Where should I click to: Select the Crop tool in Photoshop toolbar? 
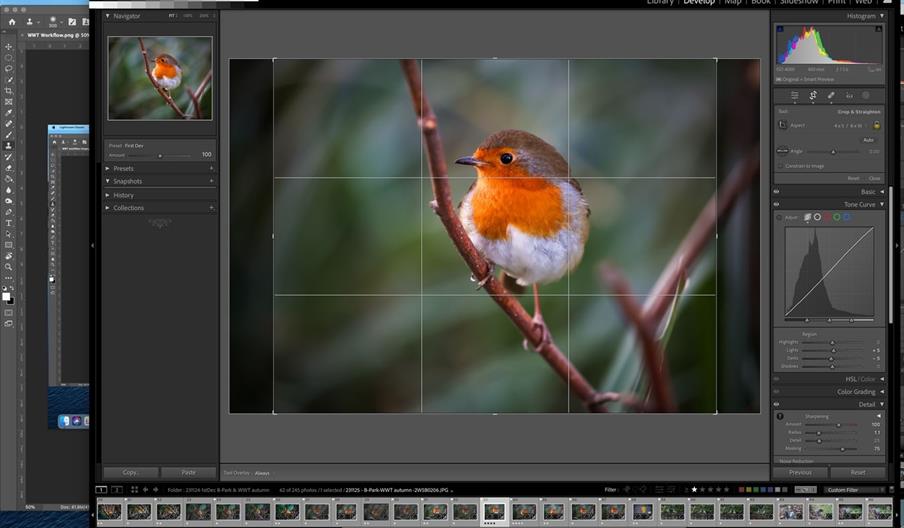(x=8, y=90)
